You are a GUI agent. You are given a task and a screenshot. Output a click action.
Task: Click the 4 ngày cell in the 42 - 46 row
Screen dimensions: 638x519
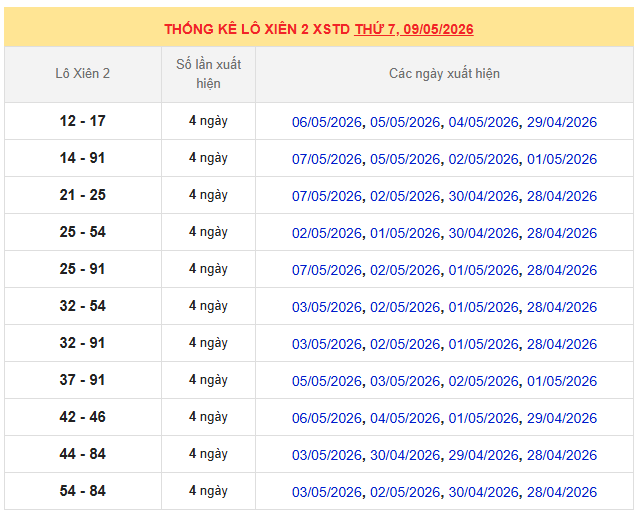pos(208,417)
